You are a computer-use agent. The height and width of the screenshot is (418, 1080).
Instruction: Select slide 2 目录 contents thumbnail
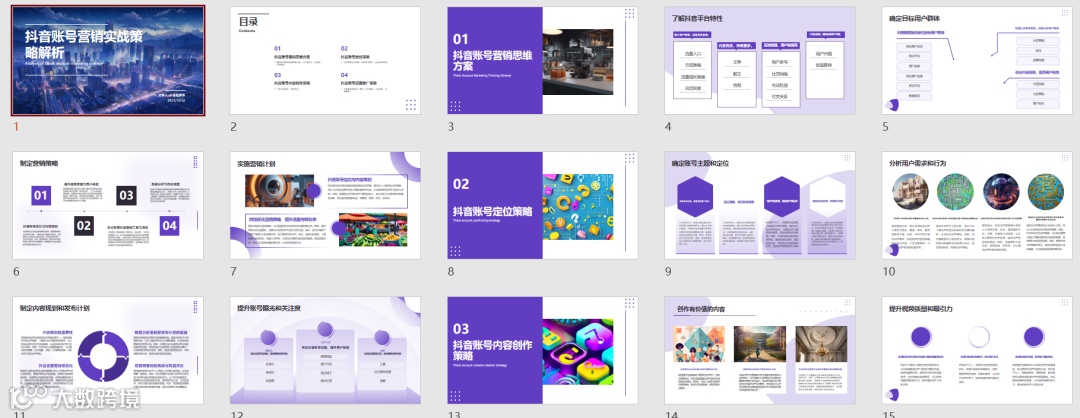325,61
